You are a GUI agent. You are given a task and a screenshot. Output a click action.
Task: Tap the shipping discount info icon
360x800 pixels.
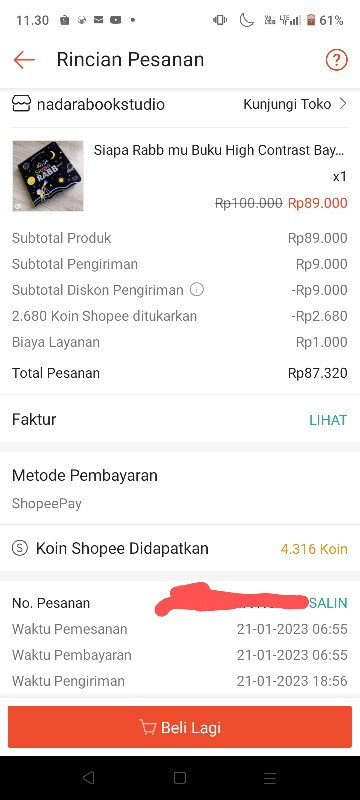coord(197,290)
